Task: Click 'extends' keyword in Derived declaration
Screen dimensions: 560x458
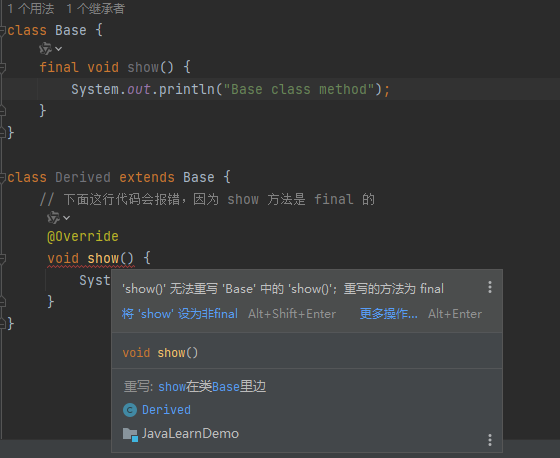Action: click(147, 178)
